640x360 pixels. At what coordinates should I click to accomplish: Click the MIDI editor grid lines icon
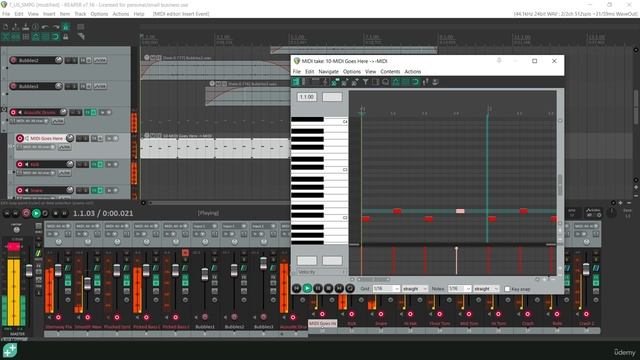click(405, 82)
